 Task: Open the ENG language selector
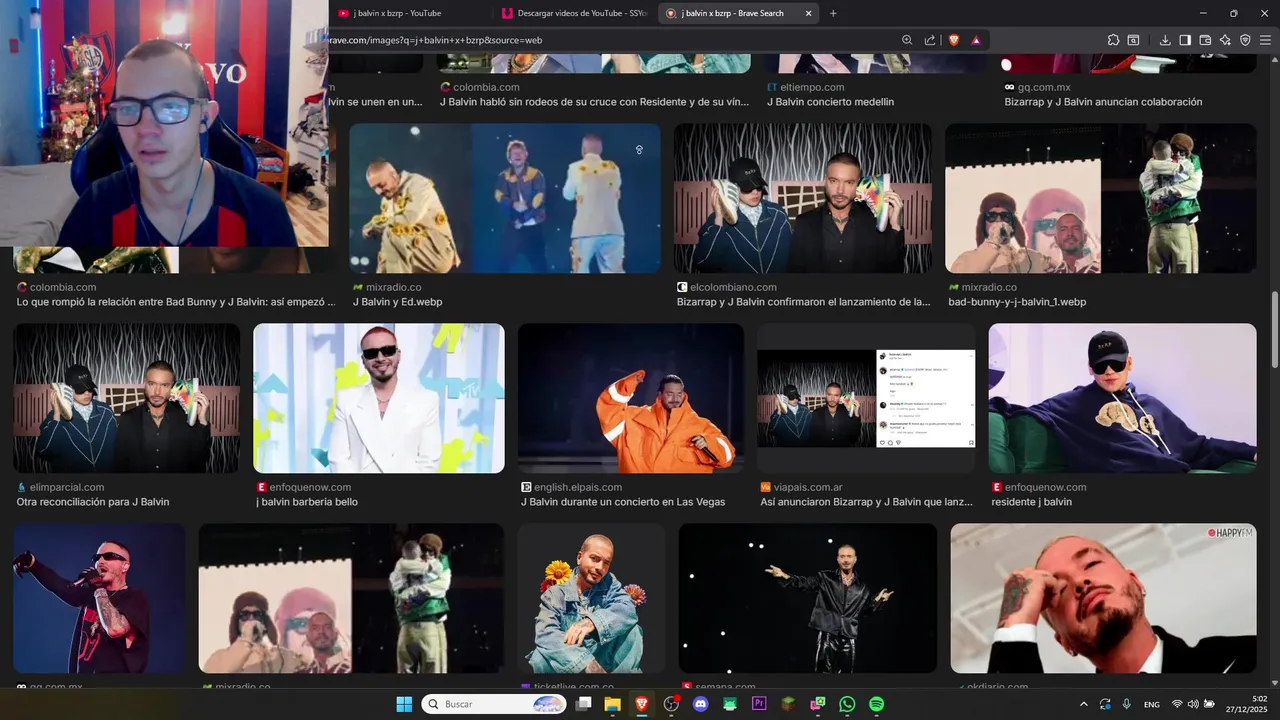coord(1152,704)
